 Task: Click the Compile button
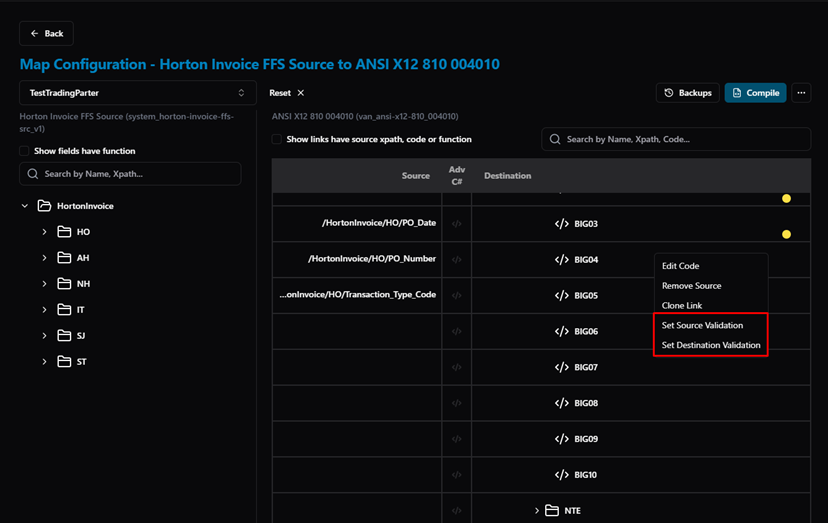pos(756,93)
